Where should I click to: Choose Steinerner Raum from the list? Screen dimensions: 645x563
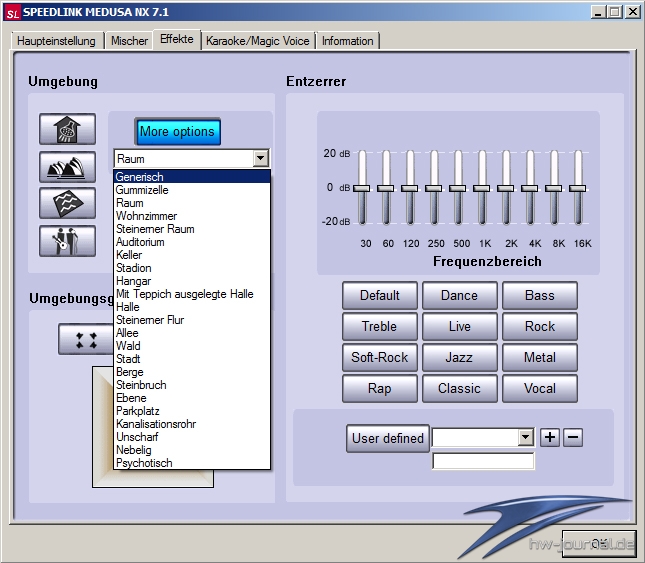coord(192,229)
